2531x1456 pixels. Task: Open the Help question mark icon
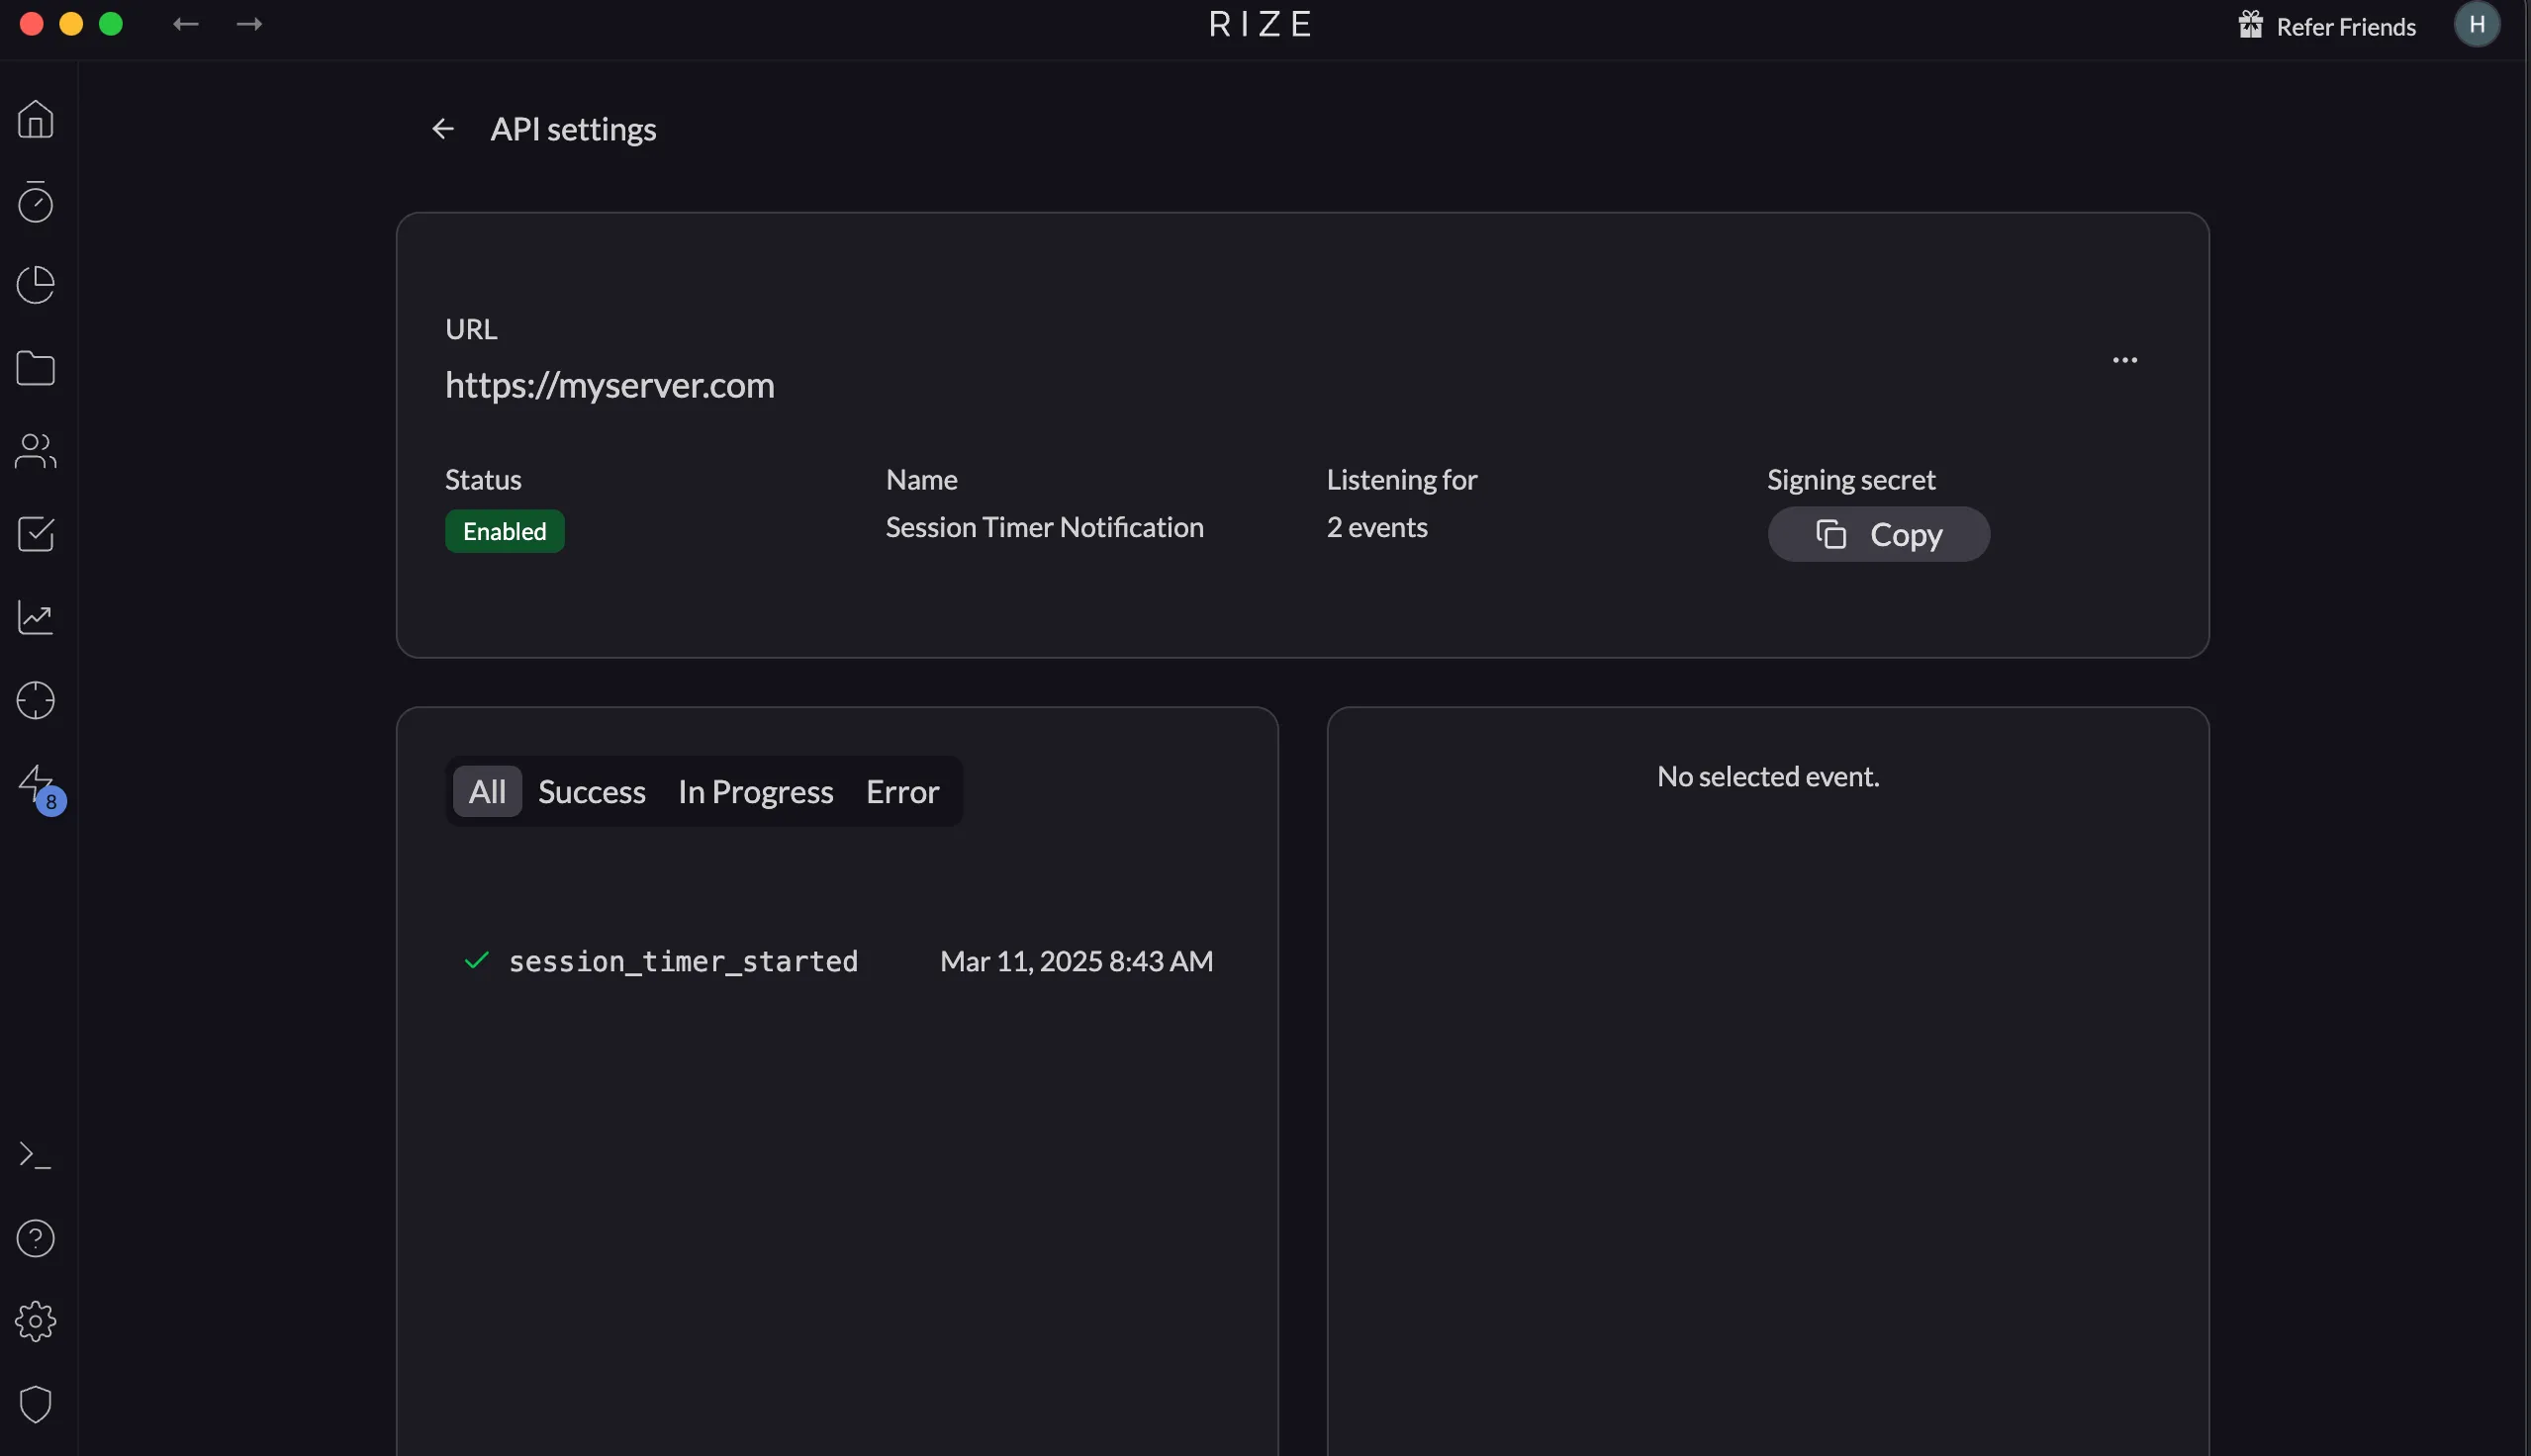(x=36, y=1238)
